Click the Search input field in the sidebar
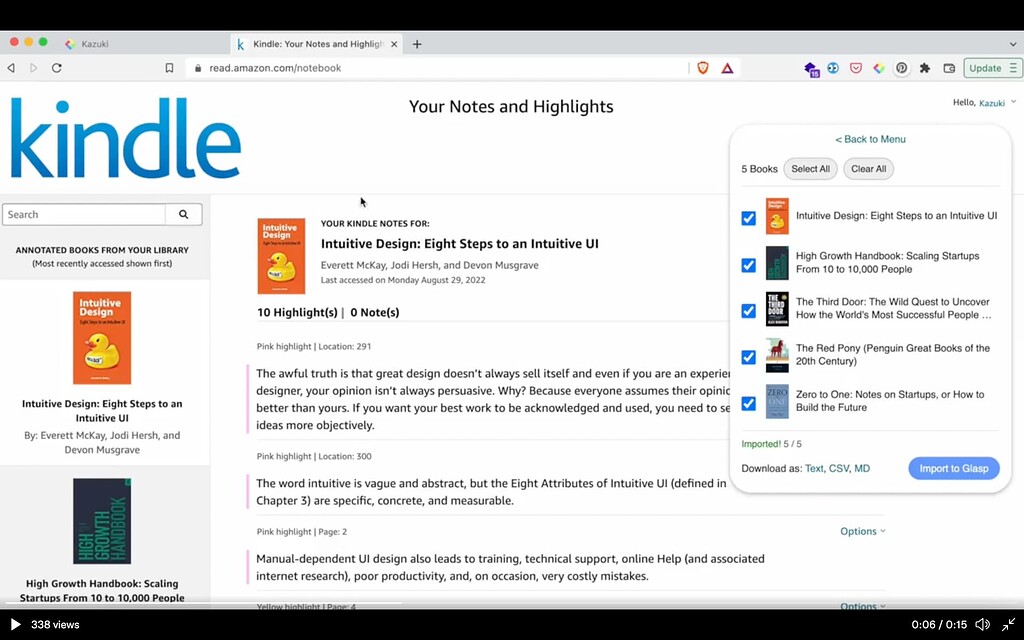This screenshot has height=640, width=1024. 83,214
